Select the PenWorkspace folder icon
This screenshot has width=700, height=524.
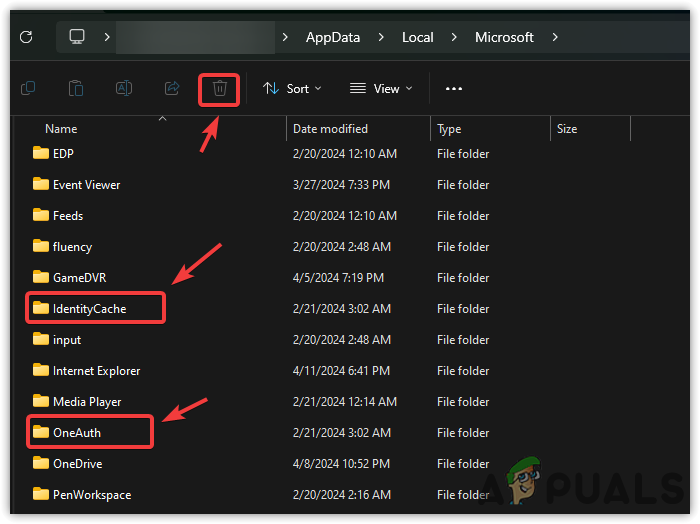click(41, 494)
